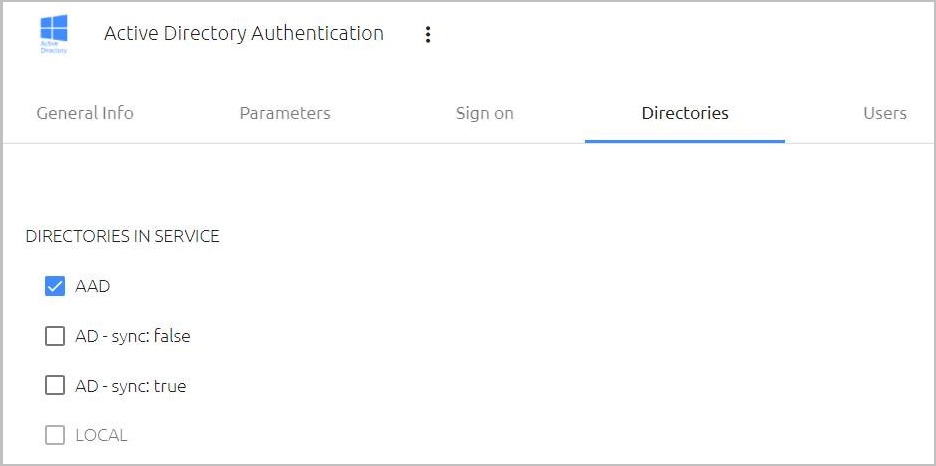The height and width of the screenshot is (466, 936).
Task: Open the three-dot more options menu
Action: pos(427,35)
